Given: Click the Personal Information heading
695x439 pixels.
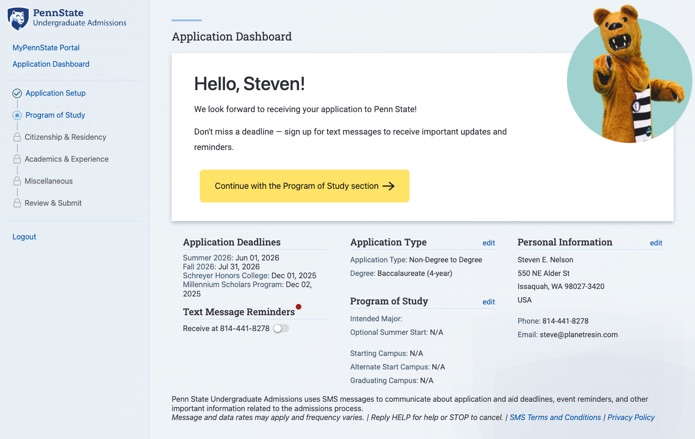Looking at the screenshot, I should coord(565,242).
